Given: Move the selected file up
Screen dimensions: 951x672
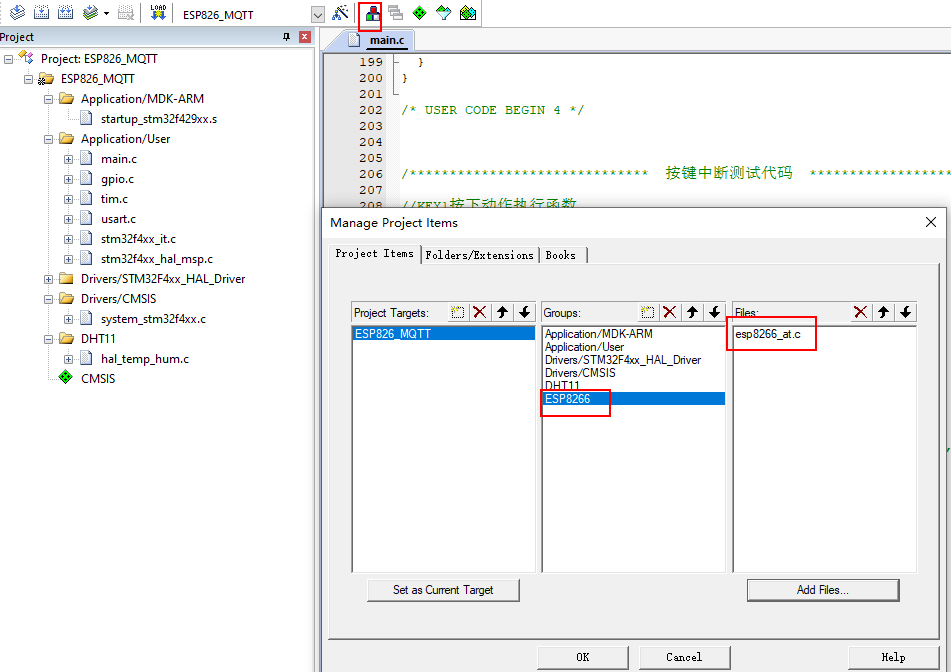Looking at the screenshot, I should [883, 312].
